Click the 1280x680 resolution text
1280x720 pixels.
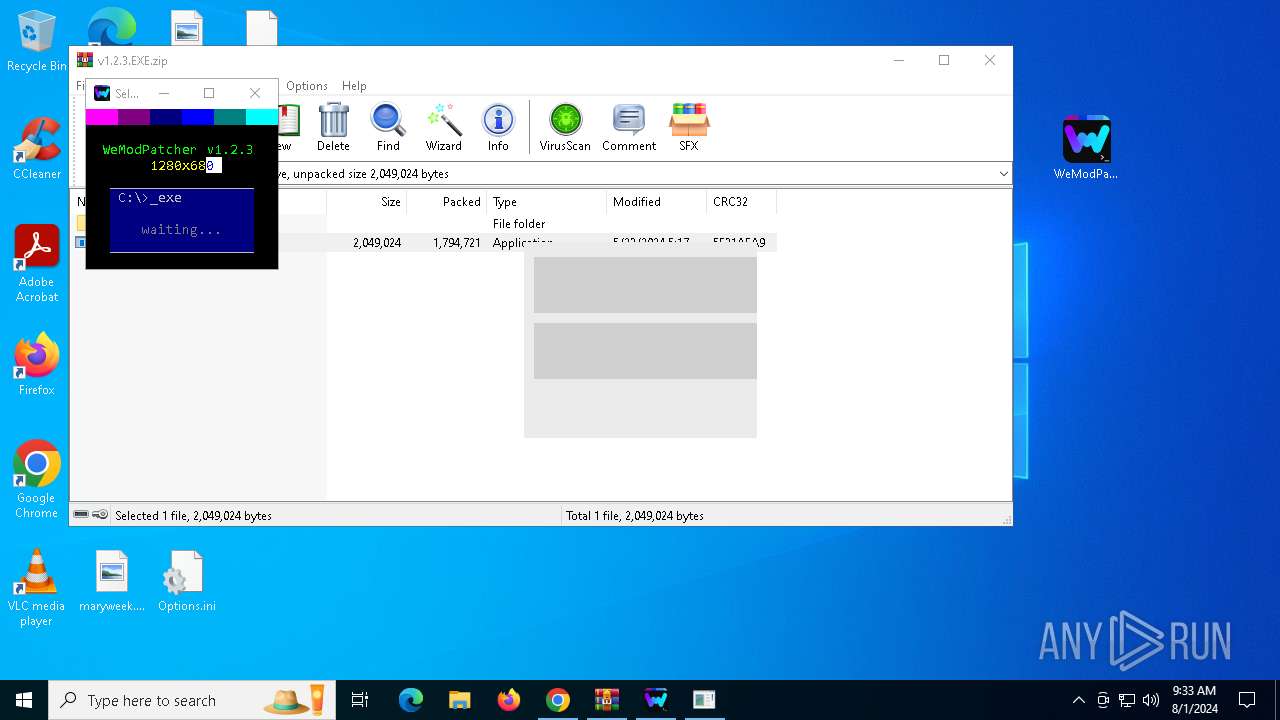pos(182,166)
